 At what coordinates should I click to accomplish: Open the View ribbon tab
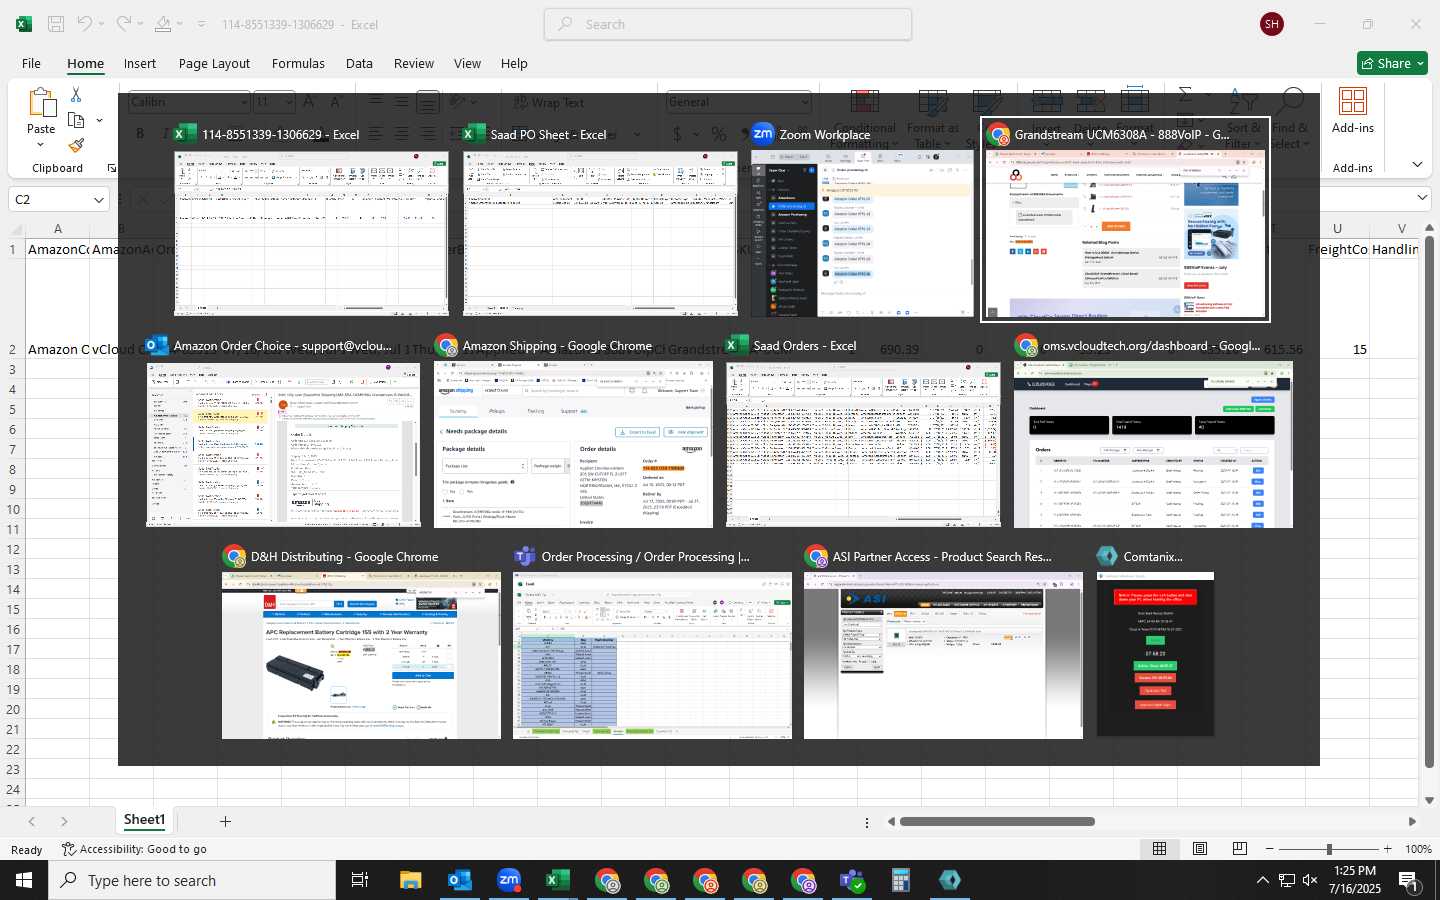467,63
